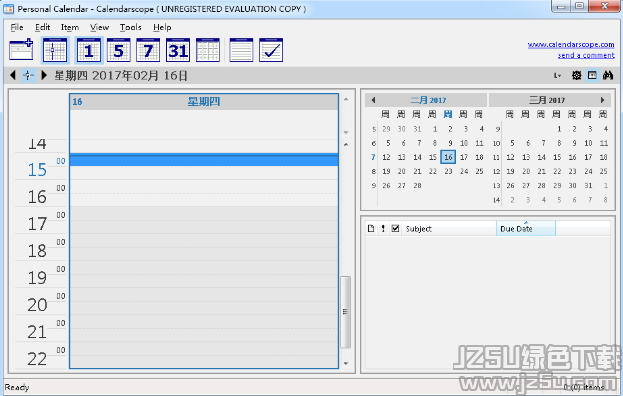Open the Tools menu
Viewport: 623px width, 396px height.
click(131, 27)
